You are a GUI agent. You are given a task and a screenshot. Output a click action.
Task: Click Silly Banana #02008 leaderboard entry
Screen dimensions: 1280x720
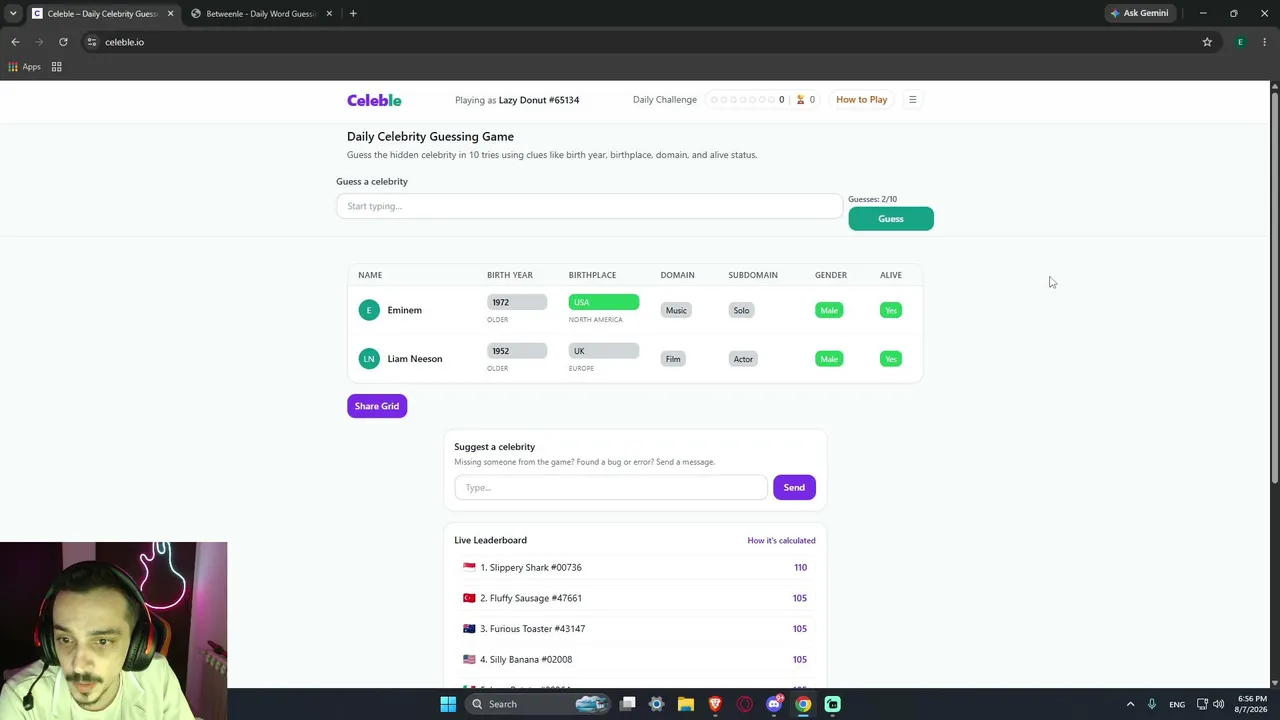point(635,660)
